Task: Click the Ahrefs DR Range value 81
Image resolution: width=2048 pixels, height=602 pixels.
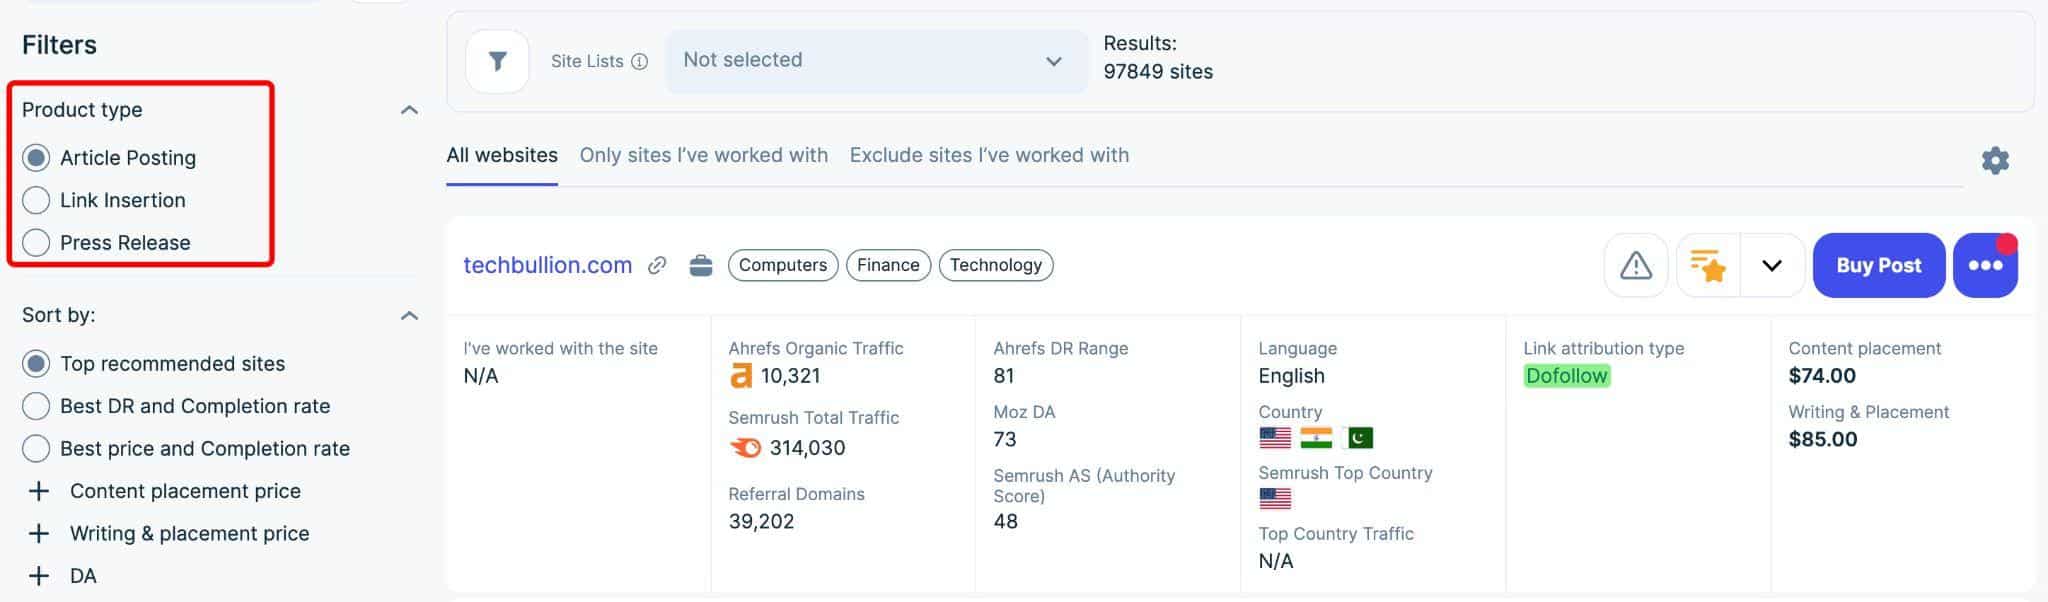Action: tap(1004, 376)
